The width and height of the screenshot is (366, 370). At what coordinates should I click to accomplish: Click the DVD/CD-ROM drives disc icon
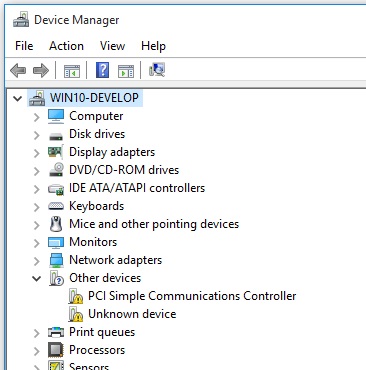click(x=56, y=170)
